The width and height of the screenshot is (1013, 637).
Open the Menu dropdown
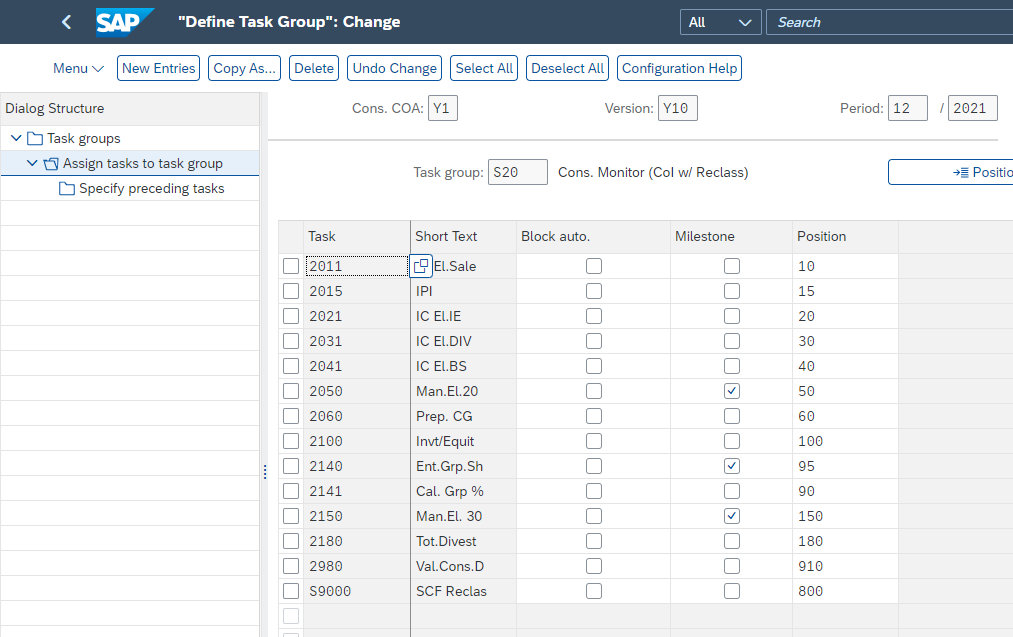tap(78, 68)
